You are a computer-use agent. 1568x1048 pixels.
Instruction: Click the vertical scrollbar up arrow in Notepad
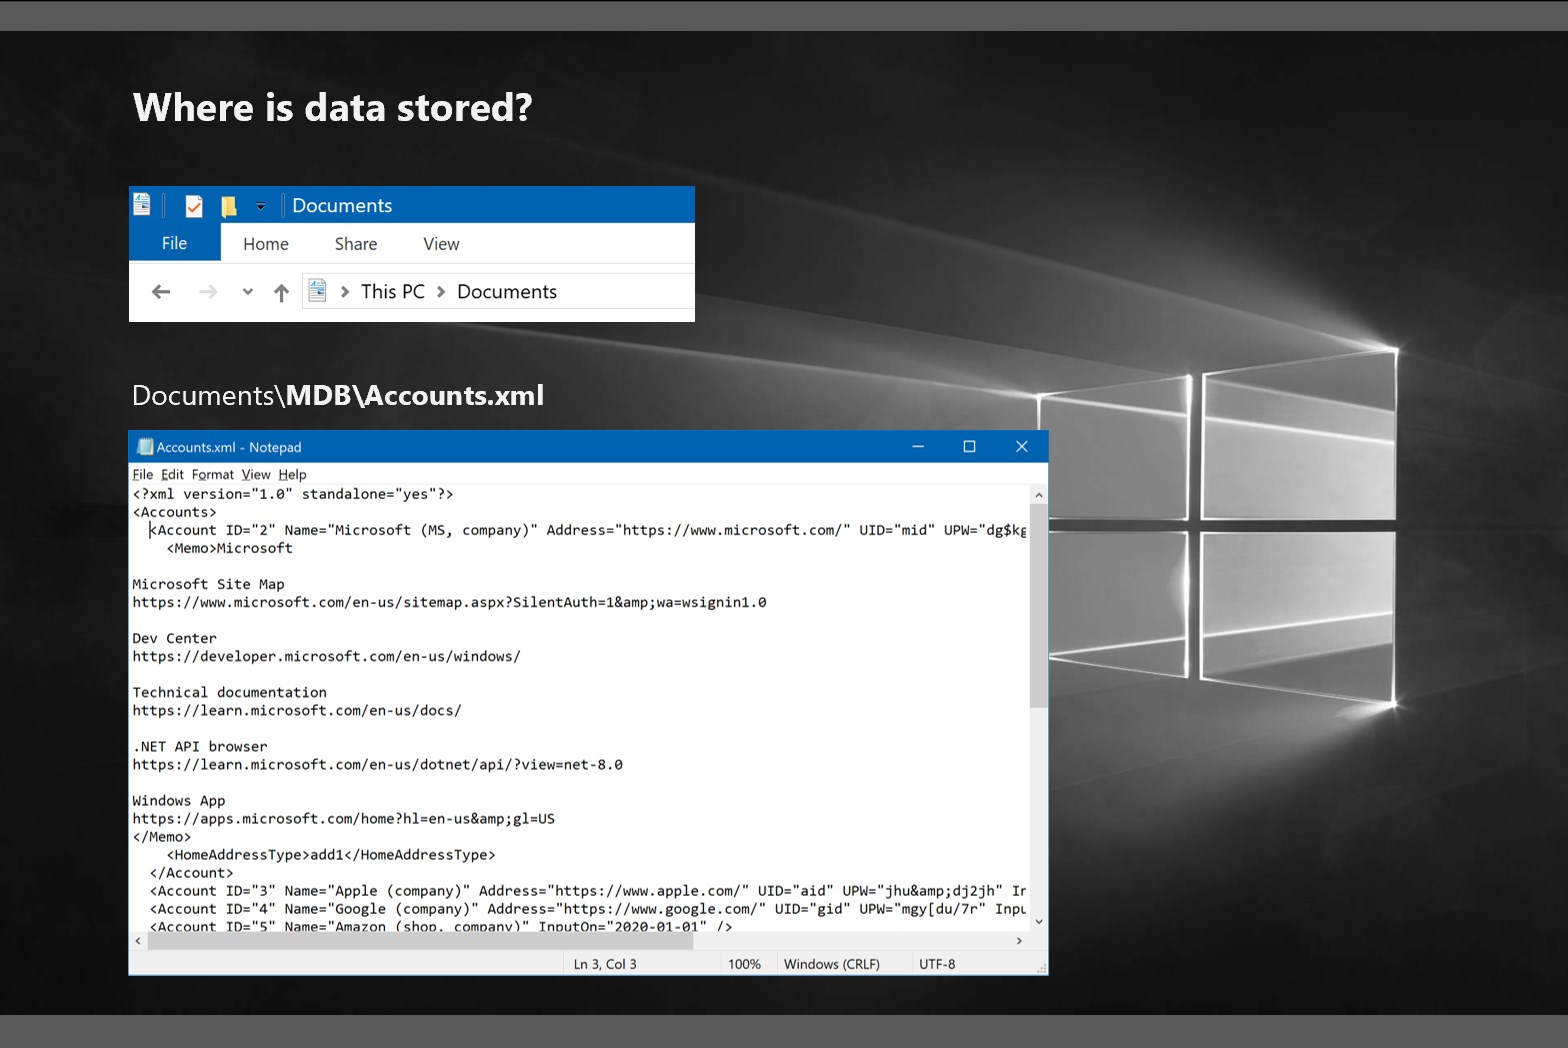pos(1039,495)
